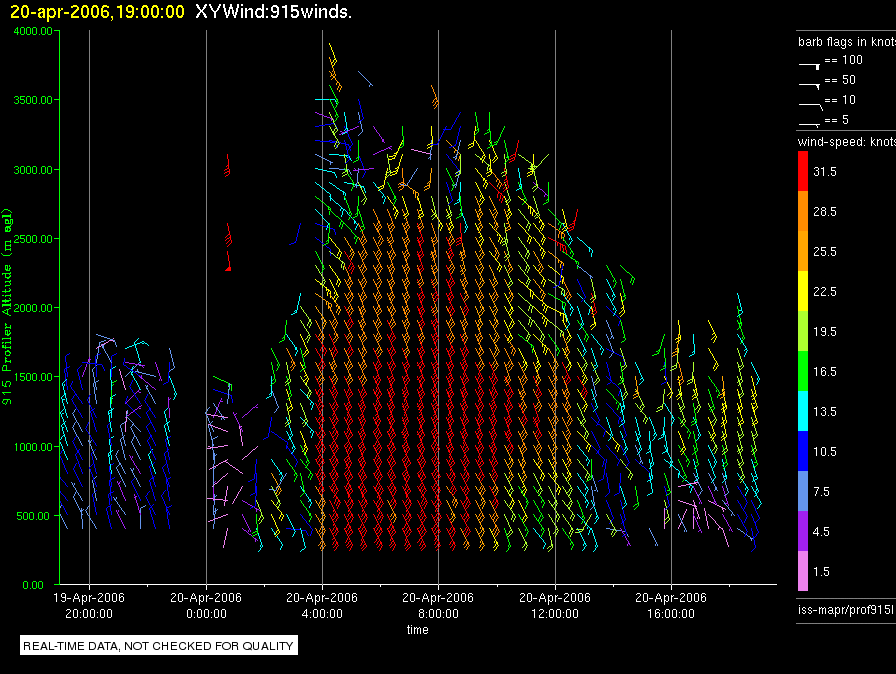Pick the pink 1.5 knots color swatch
The height and width of the screenshot is (674, 896).
pyautogui.click(x=803, y=571)
